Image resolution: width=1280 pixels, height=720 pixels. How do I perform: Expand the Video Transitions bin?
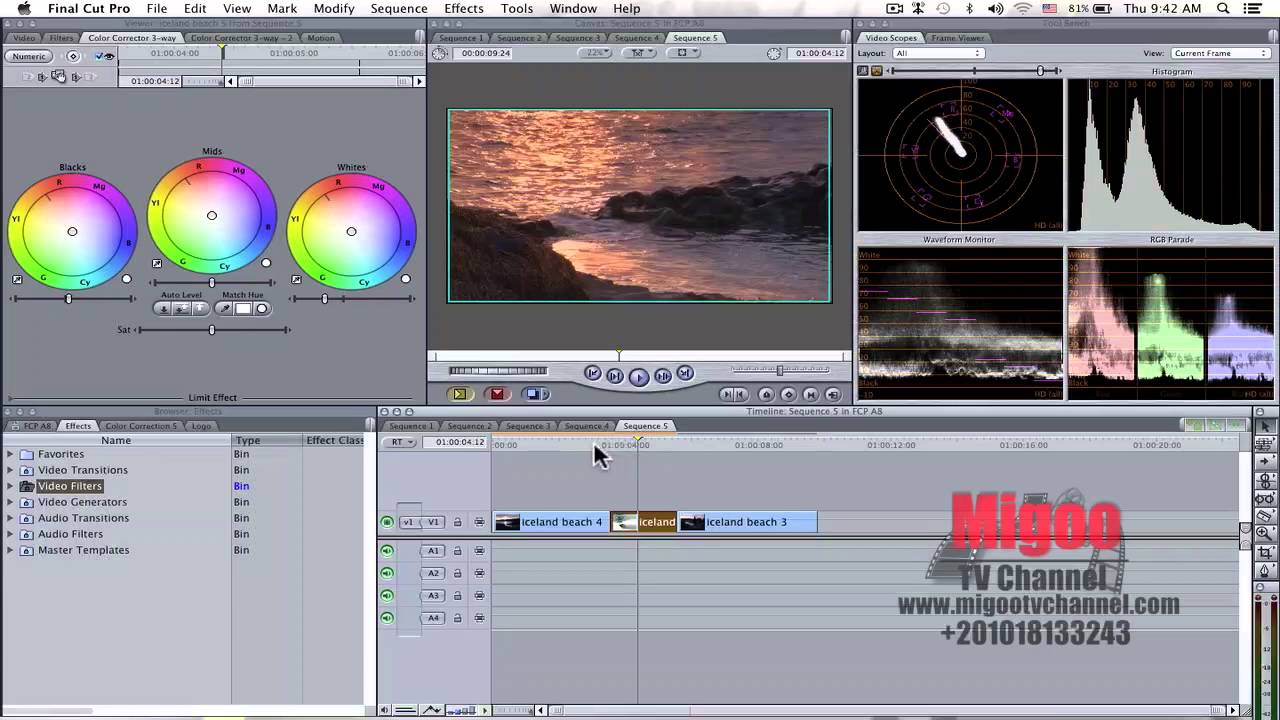pos(10,470)
